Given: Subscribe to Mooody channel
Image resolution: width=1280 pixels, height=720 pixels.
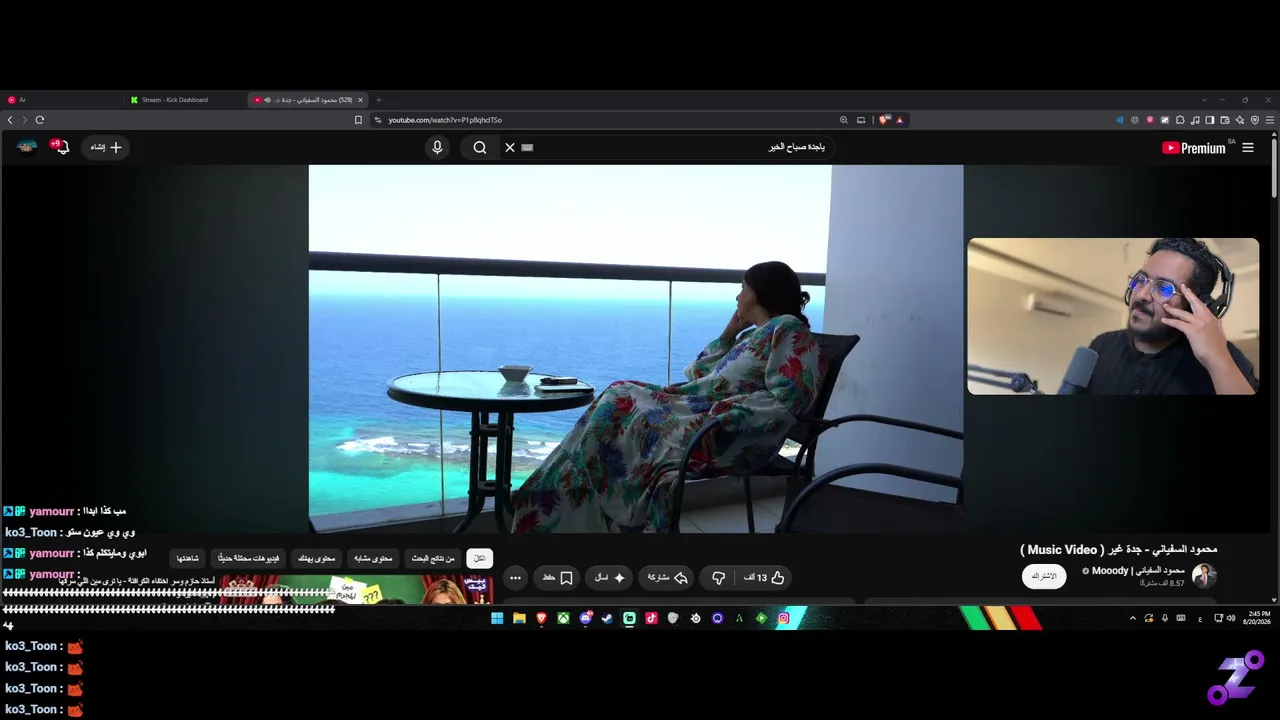Looking at the screenshot, I should 1044,577.
